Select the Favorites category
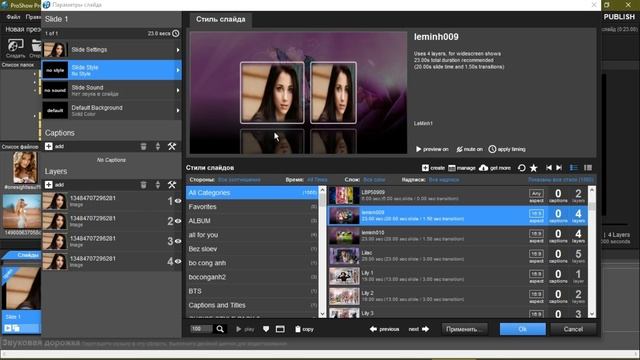The height and width of the screenshot is (360, 640). [252, 207]
